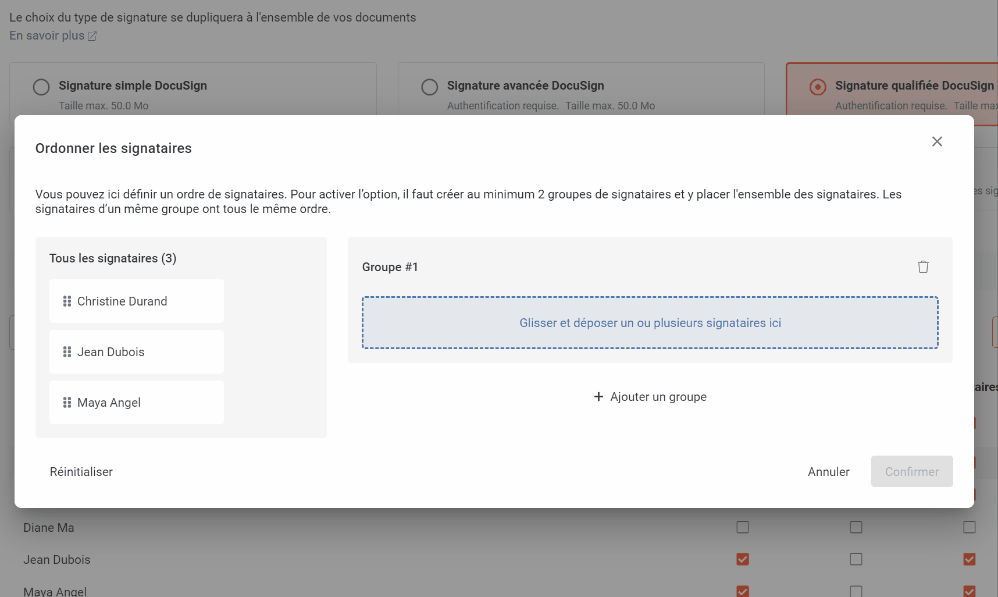Tick the leftmost checkbox in Diane Ma row
This screenshot has height=597, width=998.
[x=742, y=527]
